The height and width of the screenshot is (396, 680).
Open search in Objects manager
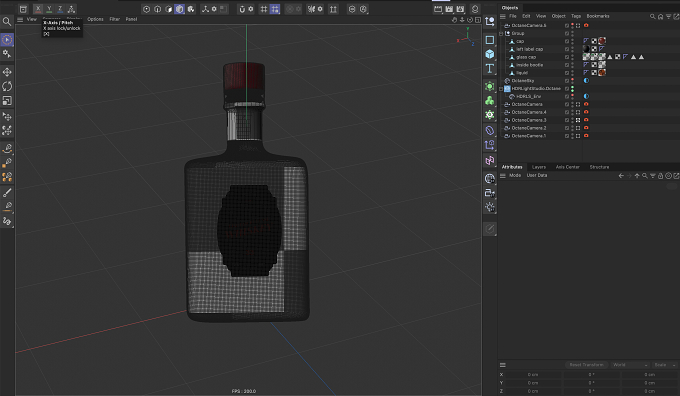652,16
